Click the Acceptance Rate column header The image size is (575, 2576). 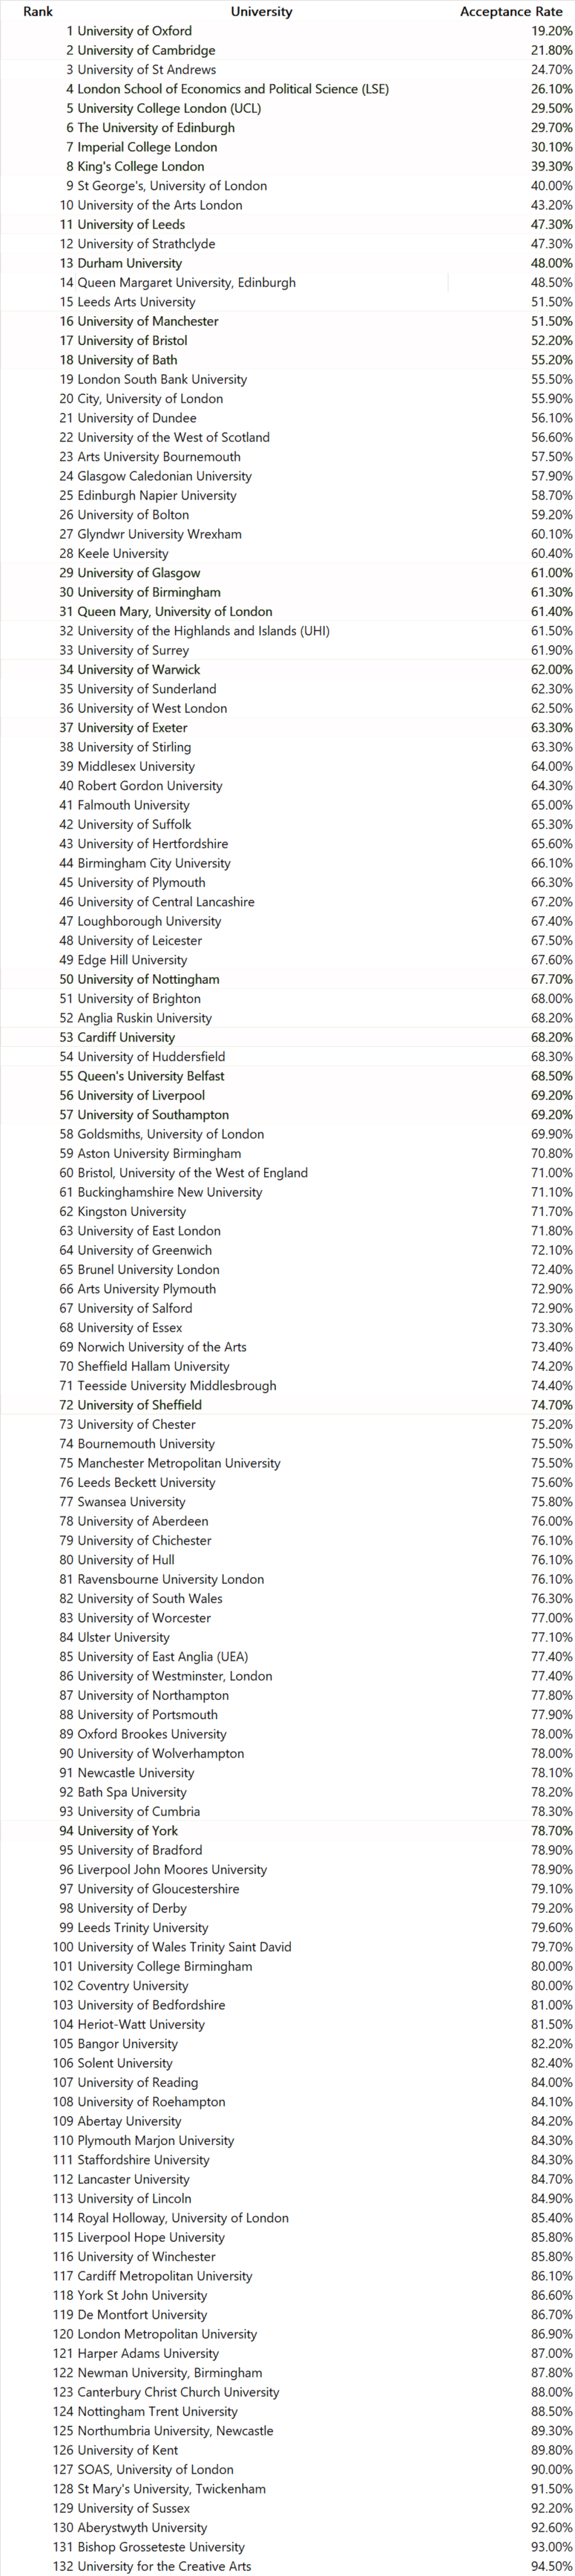pyautogui.click(x=511, y=11)
